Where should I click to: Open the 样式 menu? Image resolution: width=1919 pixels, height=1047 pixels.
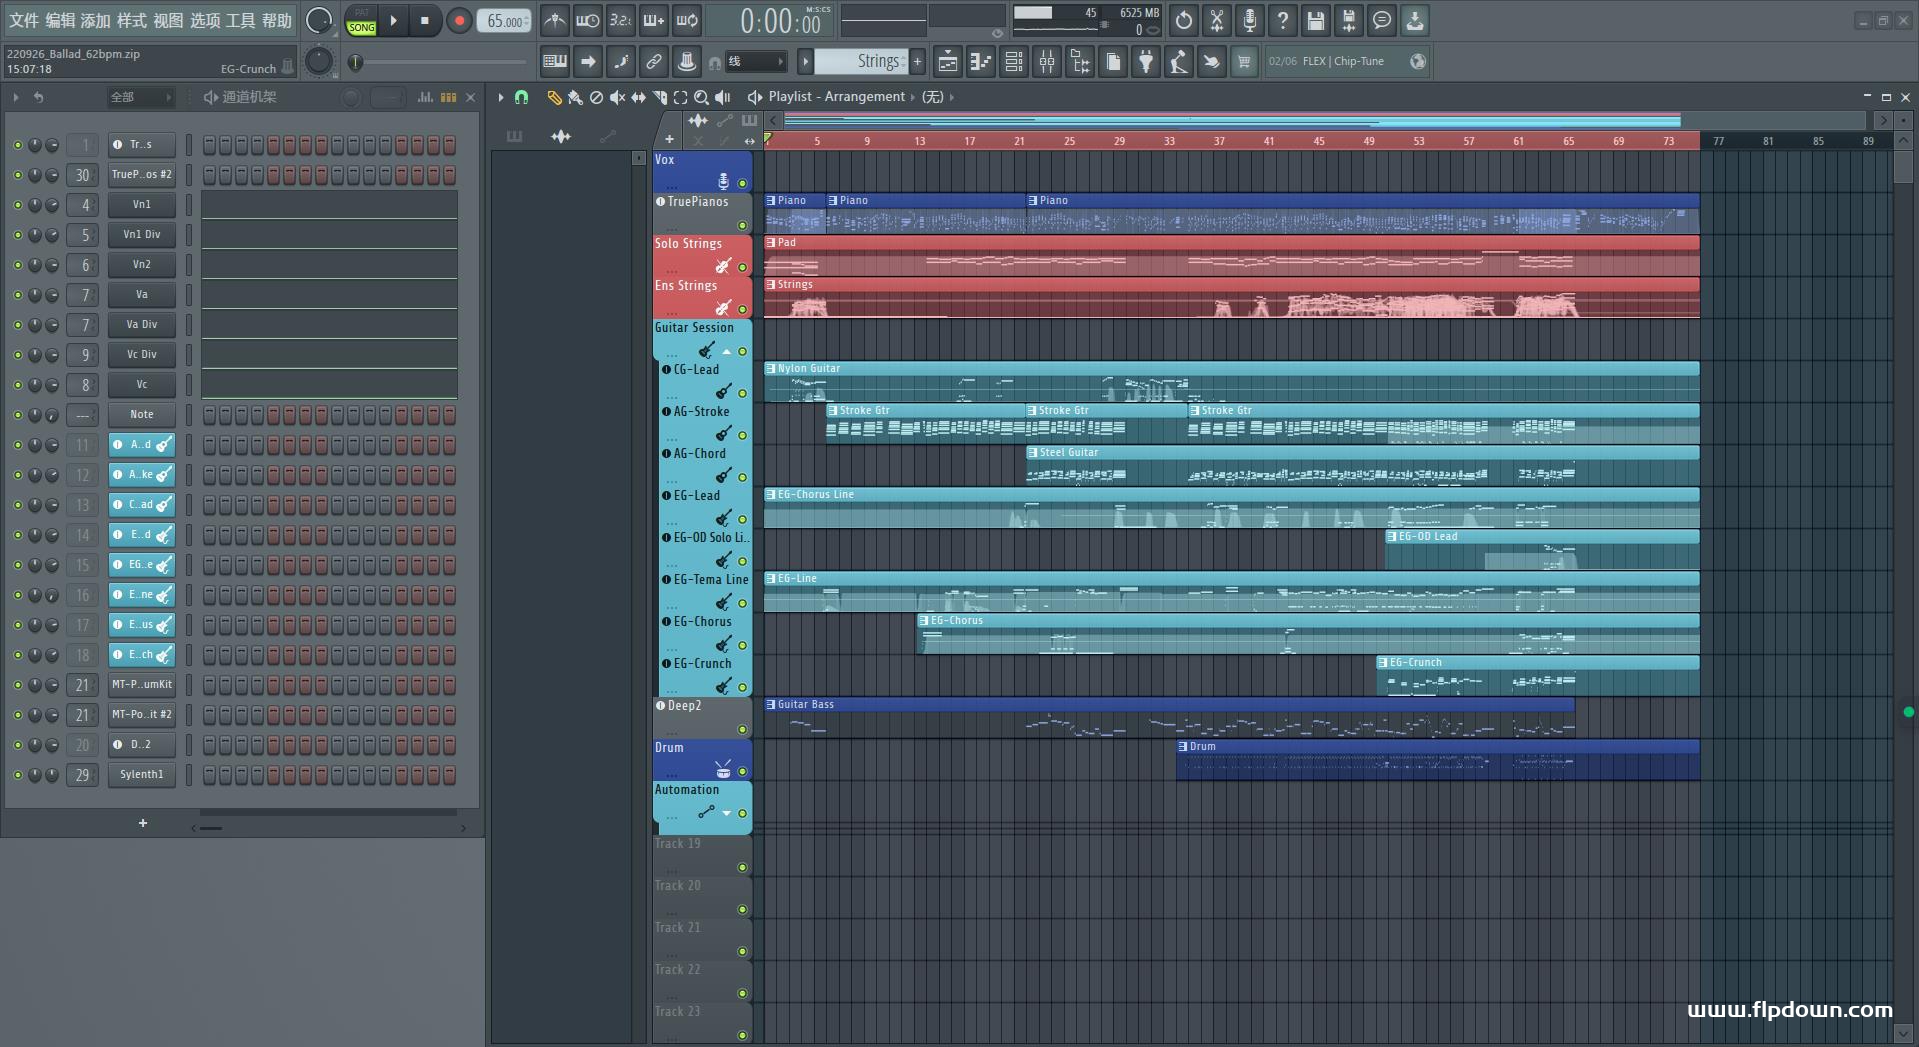click(132, 20)
